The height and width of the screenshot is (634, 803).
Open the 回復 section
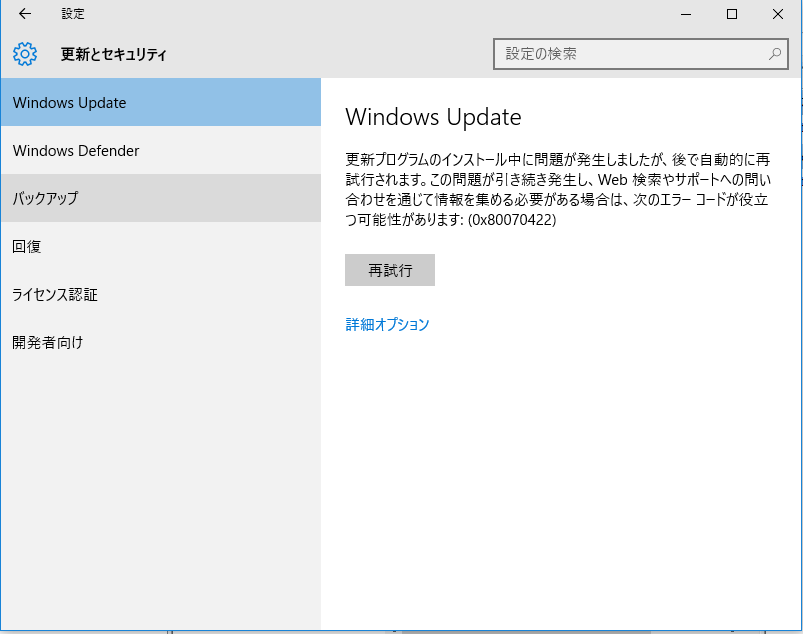point(161,246)
